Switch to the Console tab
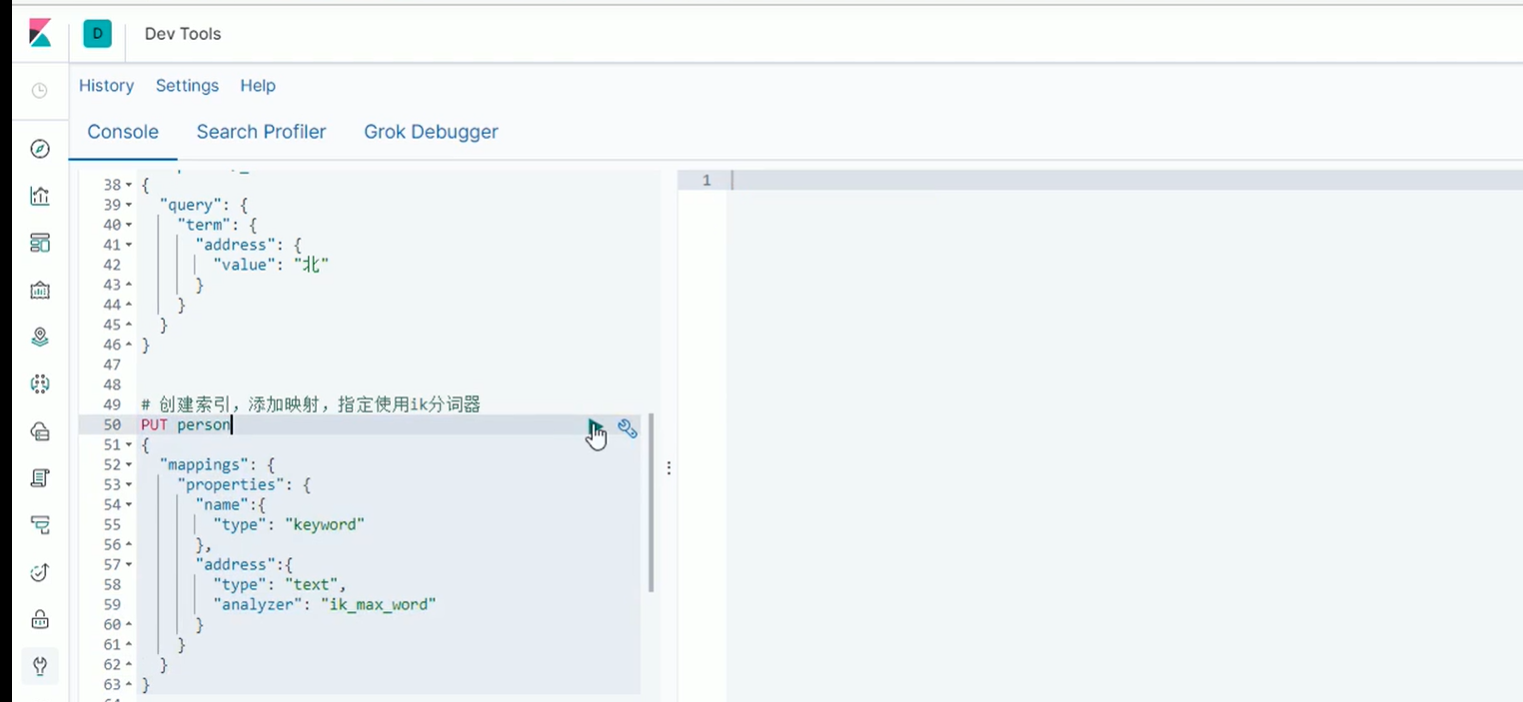 (123, 132)
